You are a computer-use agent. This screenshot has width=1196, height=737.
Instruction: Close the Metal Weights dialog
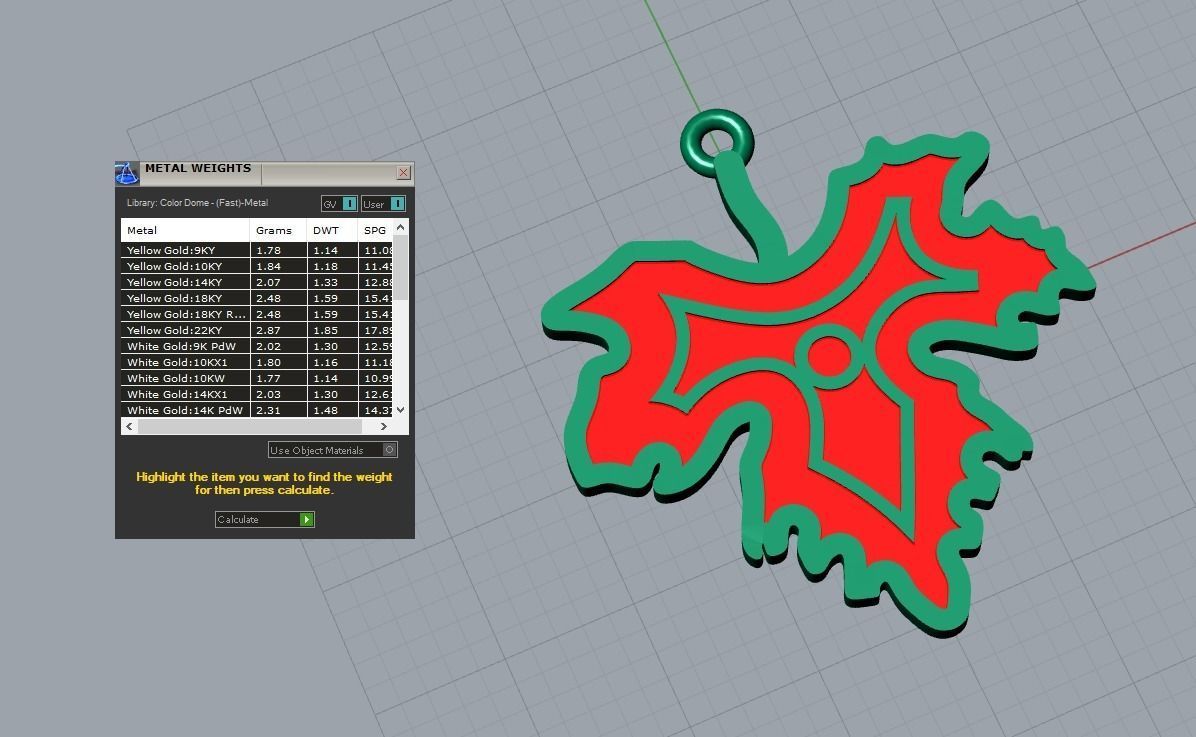[403, 173]
